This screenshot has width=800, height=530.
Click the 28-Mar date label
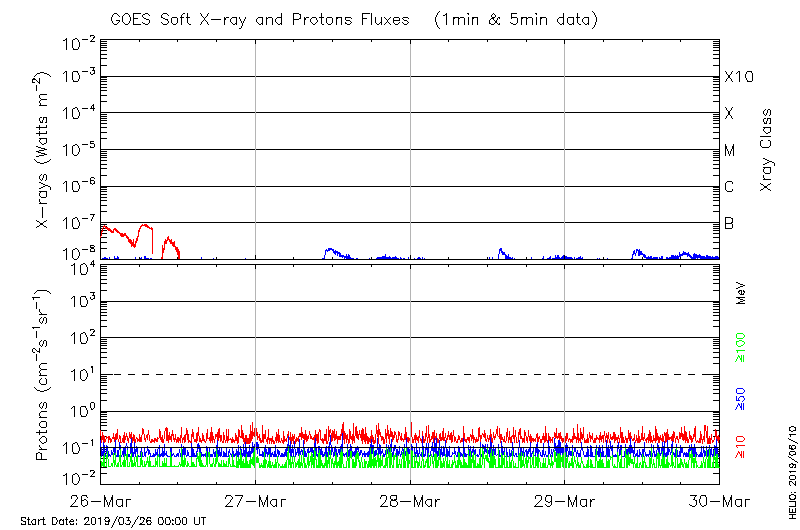click(x=410, y=501)
